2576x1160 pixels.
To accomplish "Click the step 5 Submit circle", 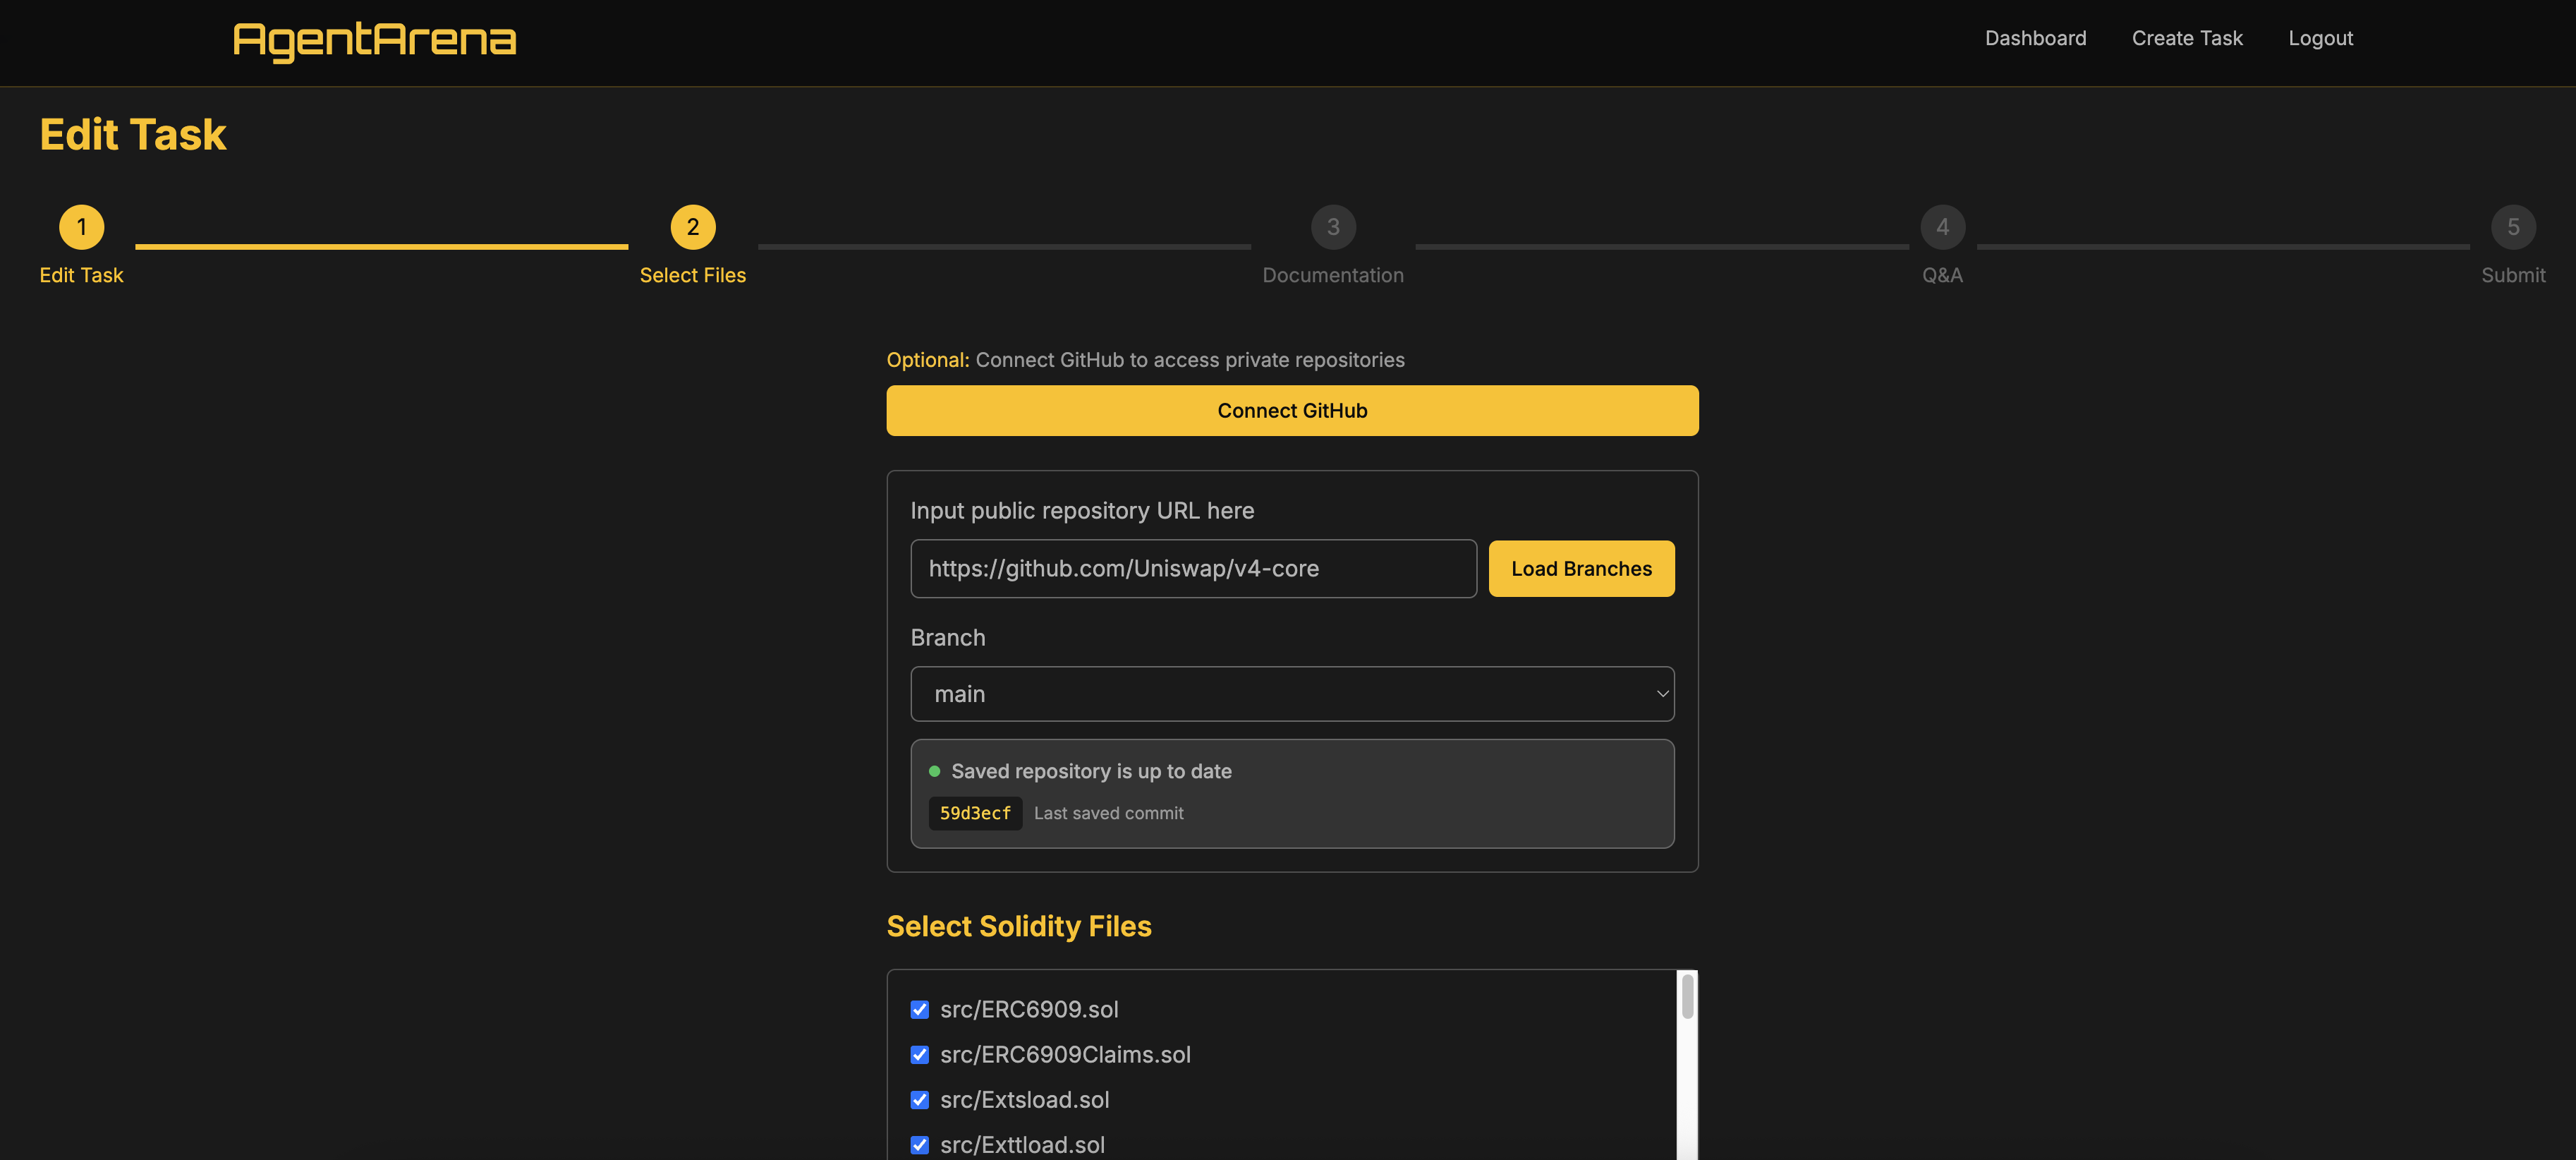I will pos(2514,226).
